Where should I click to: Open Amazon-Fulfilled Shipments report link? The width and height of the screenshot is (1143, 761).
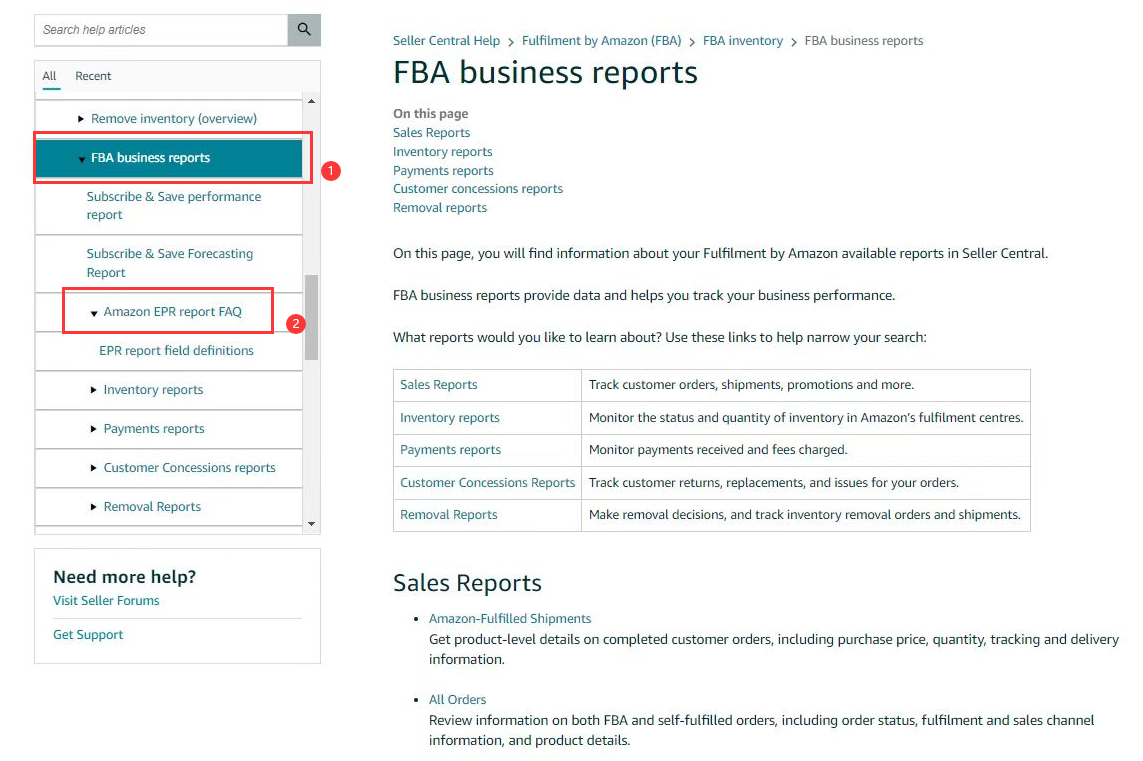point(510,619)
